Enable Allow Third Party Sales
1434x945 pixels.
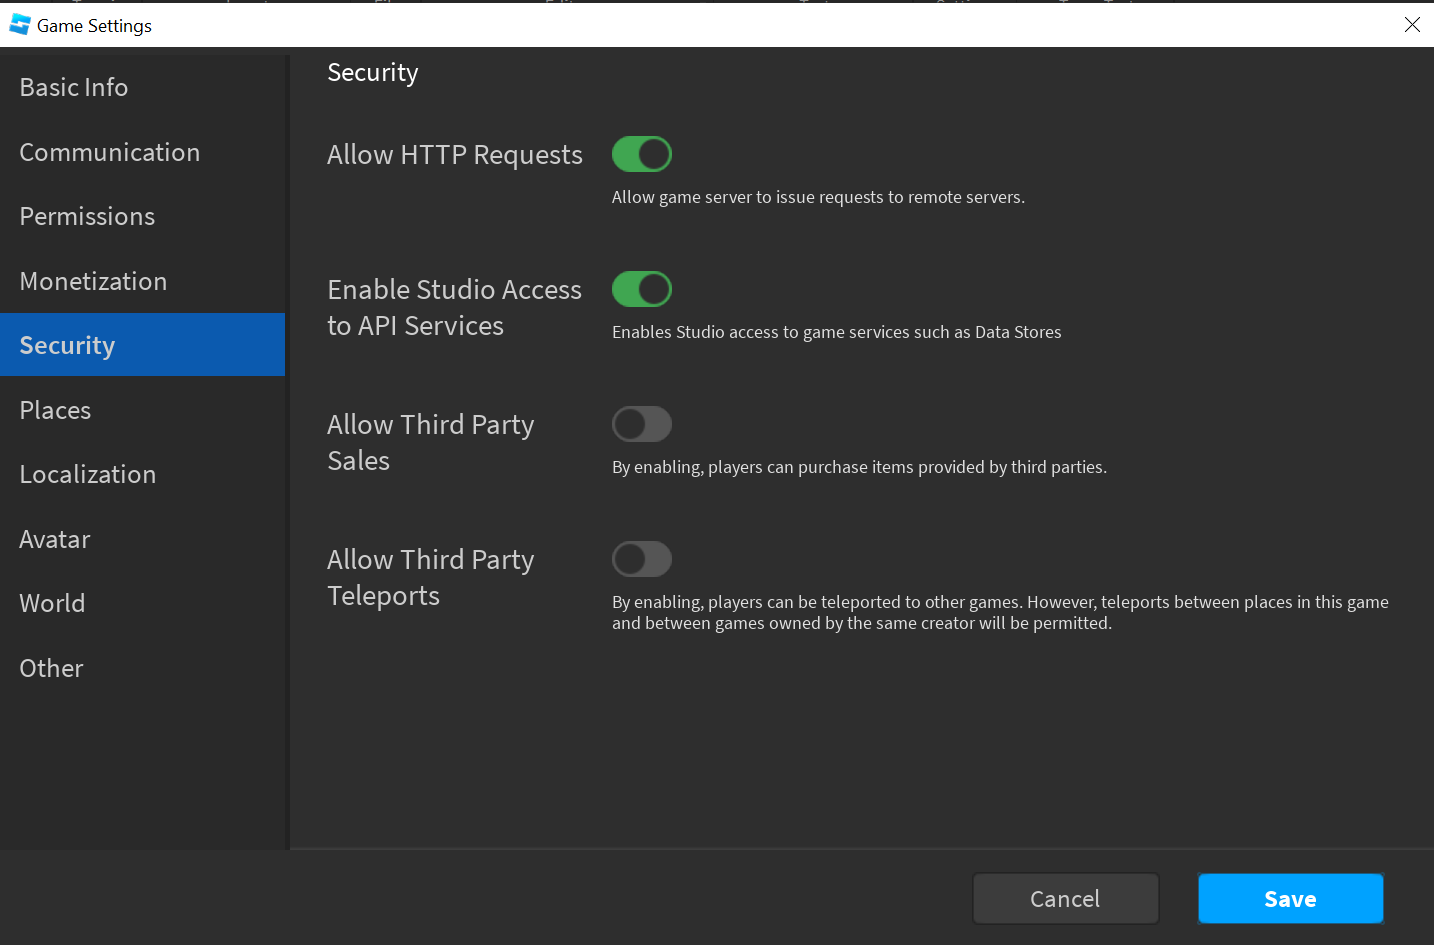coord(641,424)
